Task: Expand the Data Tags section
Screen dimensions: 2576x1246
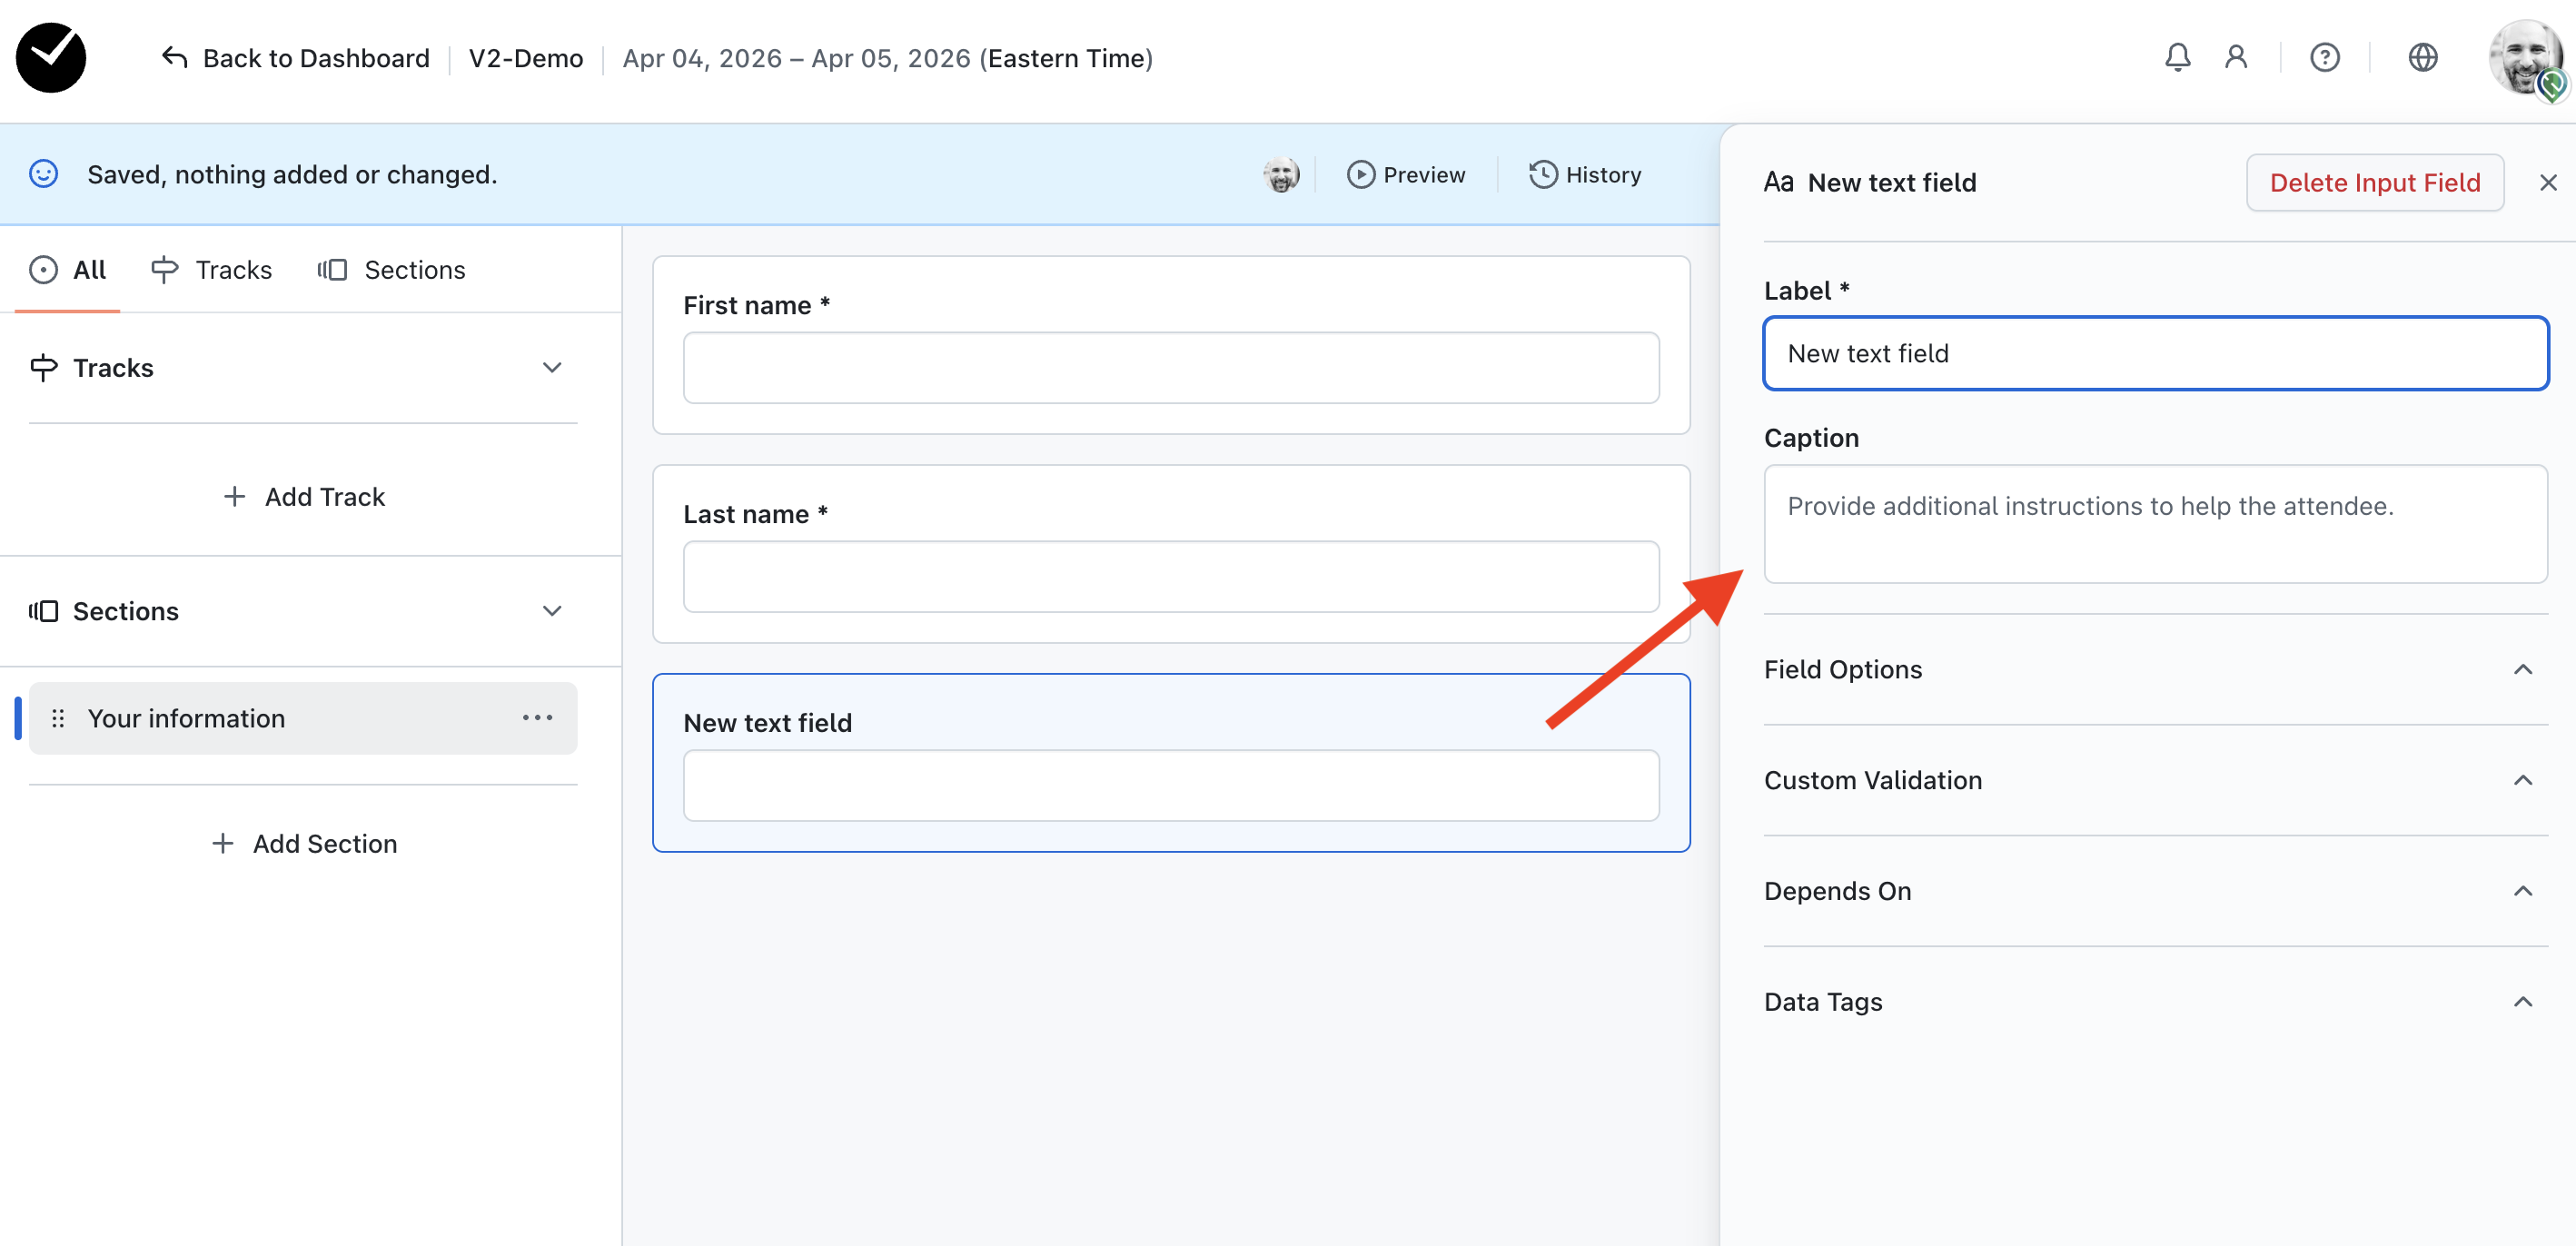Action: pos(2522,1003)
